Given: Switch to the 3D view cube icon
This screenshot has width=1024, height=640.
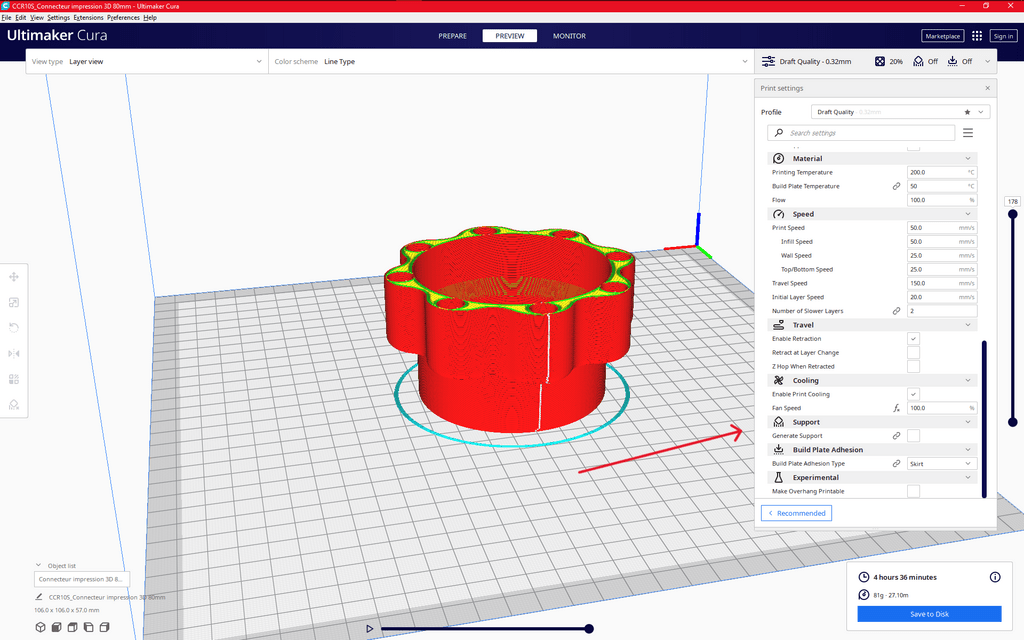Looking at the screenshot, I should pos(40,627).
